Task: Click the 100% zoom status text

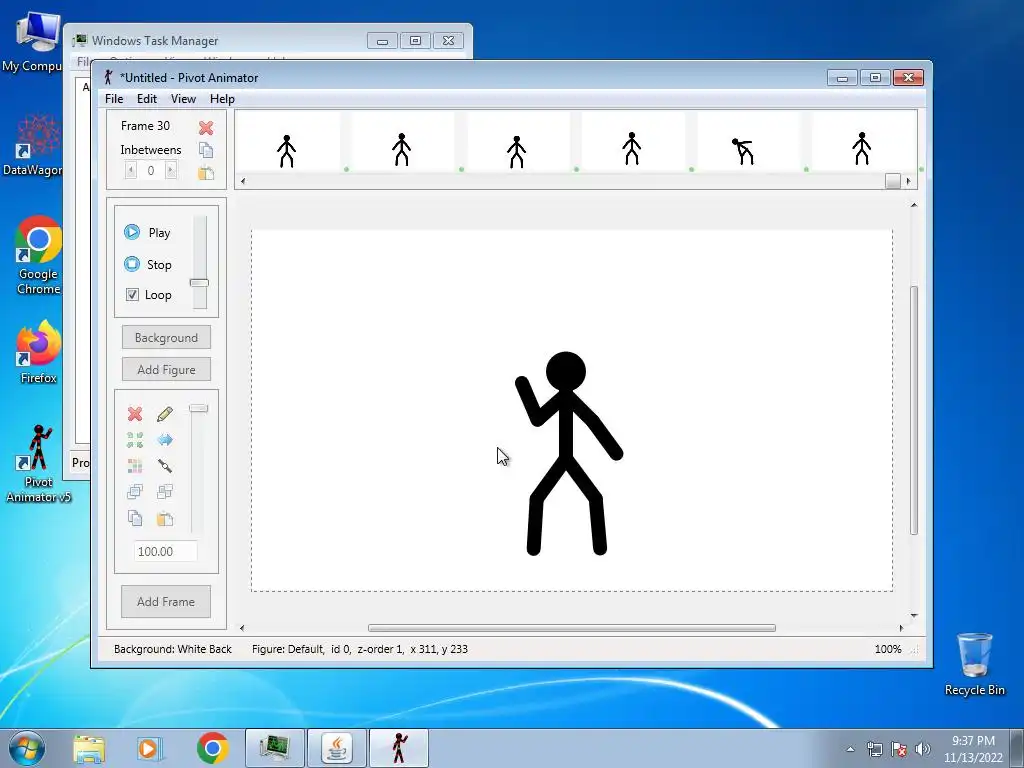Action: [888, 648]
